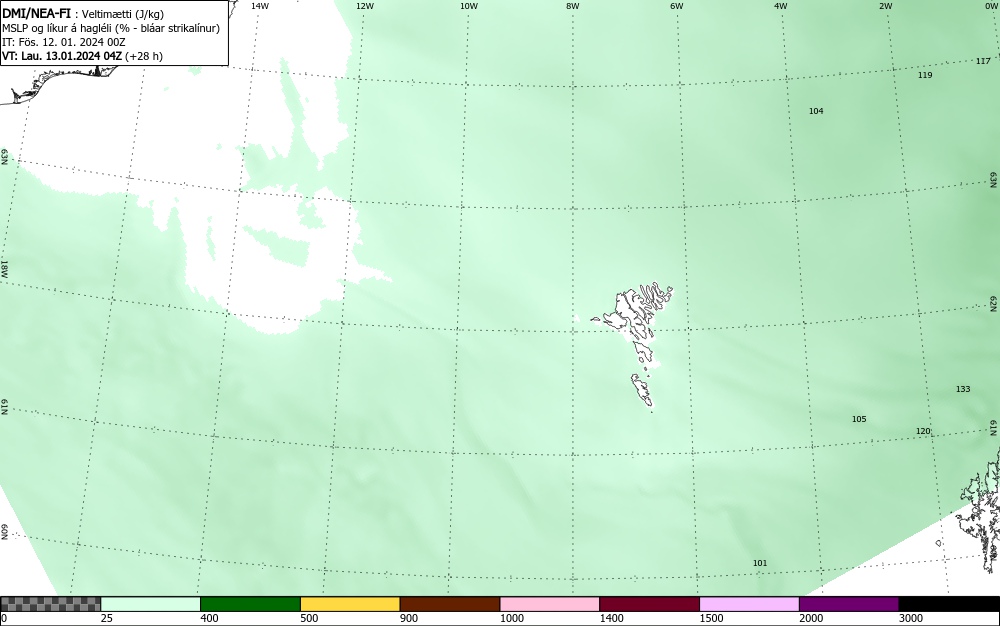The width and height of the screenshot is (1000, 626).
Task: Click the dark purple 2000–3000 legend swatch
Action: pyautogui.click(x=849, y=604)
